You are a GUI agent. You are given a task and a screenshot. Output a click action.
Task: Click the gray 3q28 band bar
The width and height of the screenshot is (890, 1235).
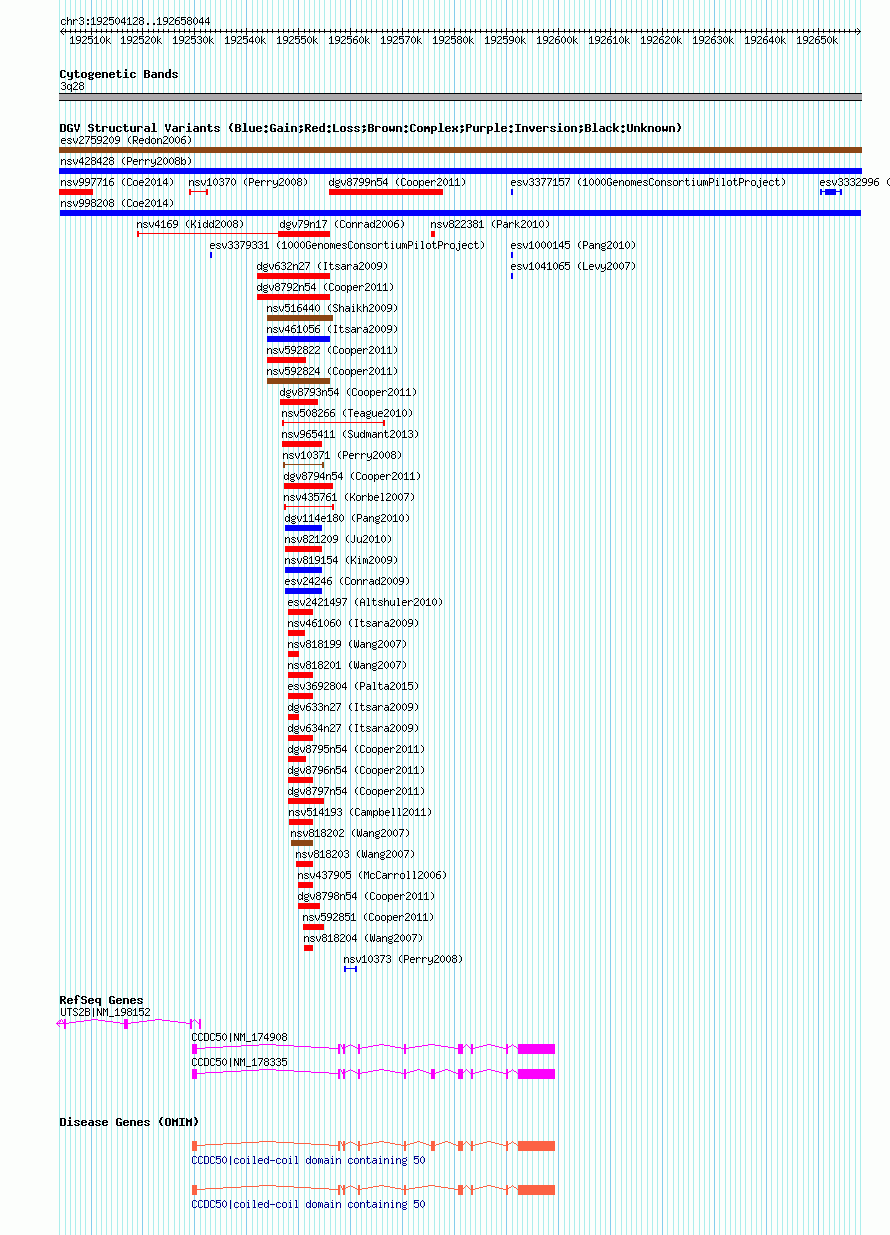pos(460,97)
